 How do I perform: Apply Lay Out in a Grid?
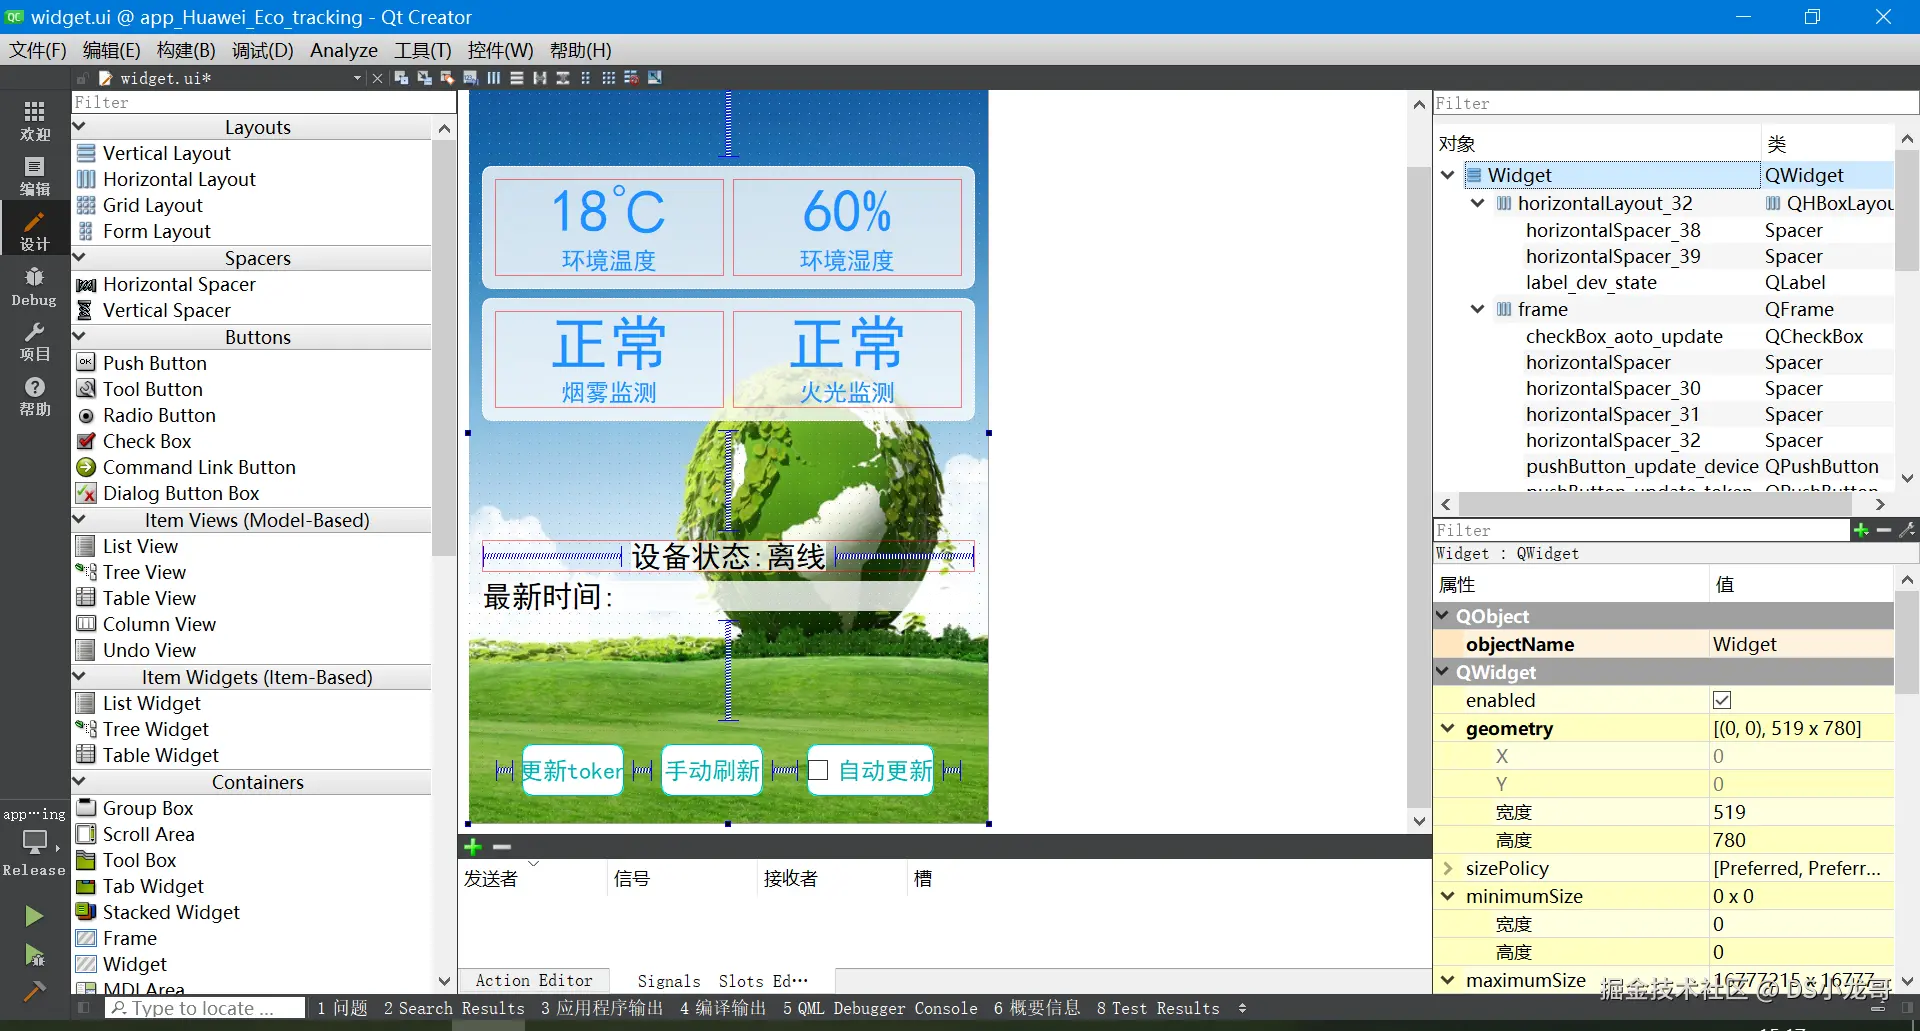608,78
